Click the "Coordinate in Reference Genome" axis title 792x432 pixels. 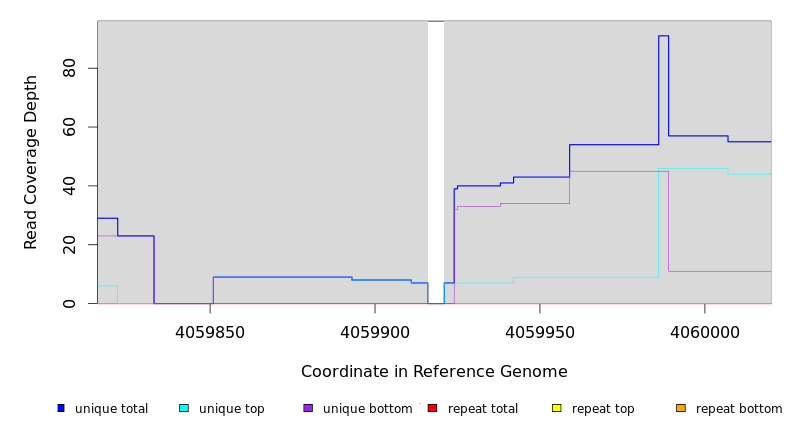point(434,372)
